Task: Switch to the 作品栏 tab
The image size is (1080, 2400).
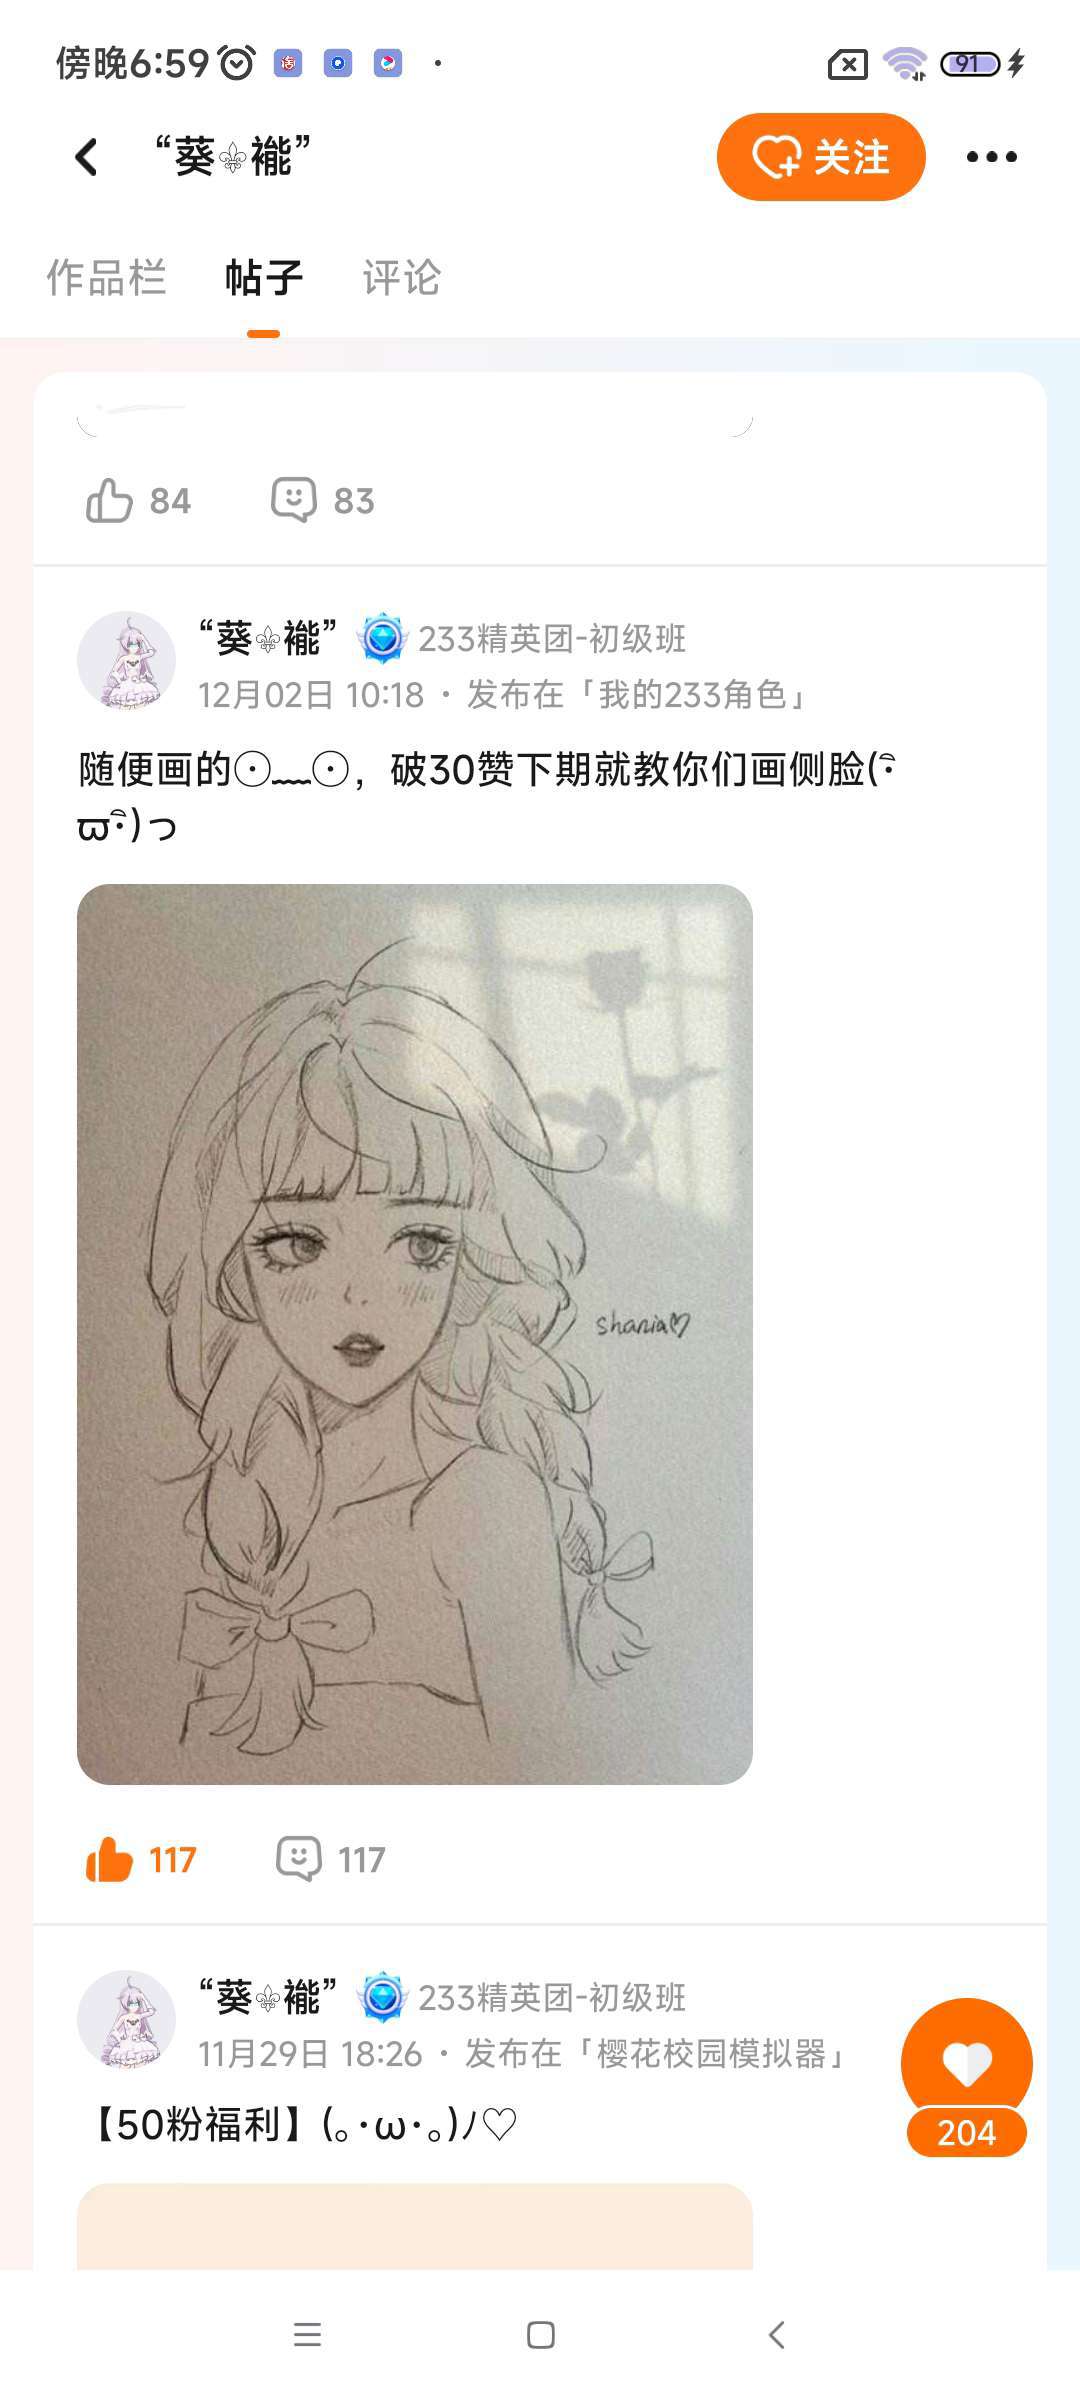Action: pos(106,278)
